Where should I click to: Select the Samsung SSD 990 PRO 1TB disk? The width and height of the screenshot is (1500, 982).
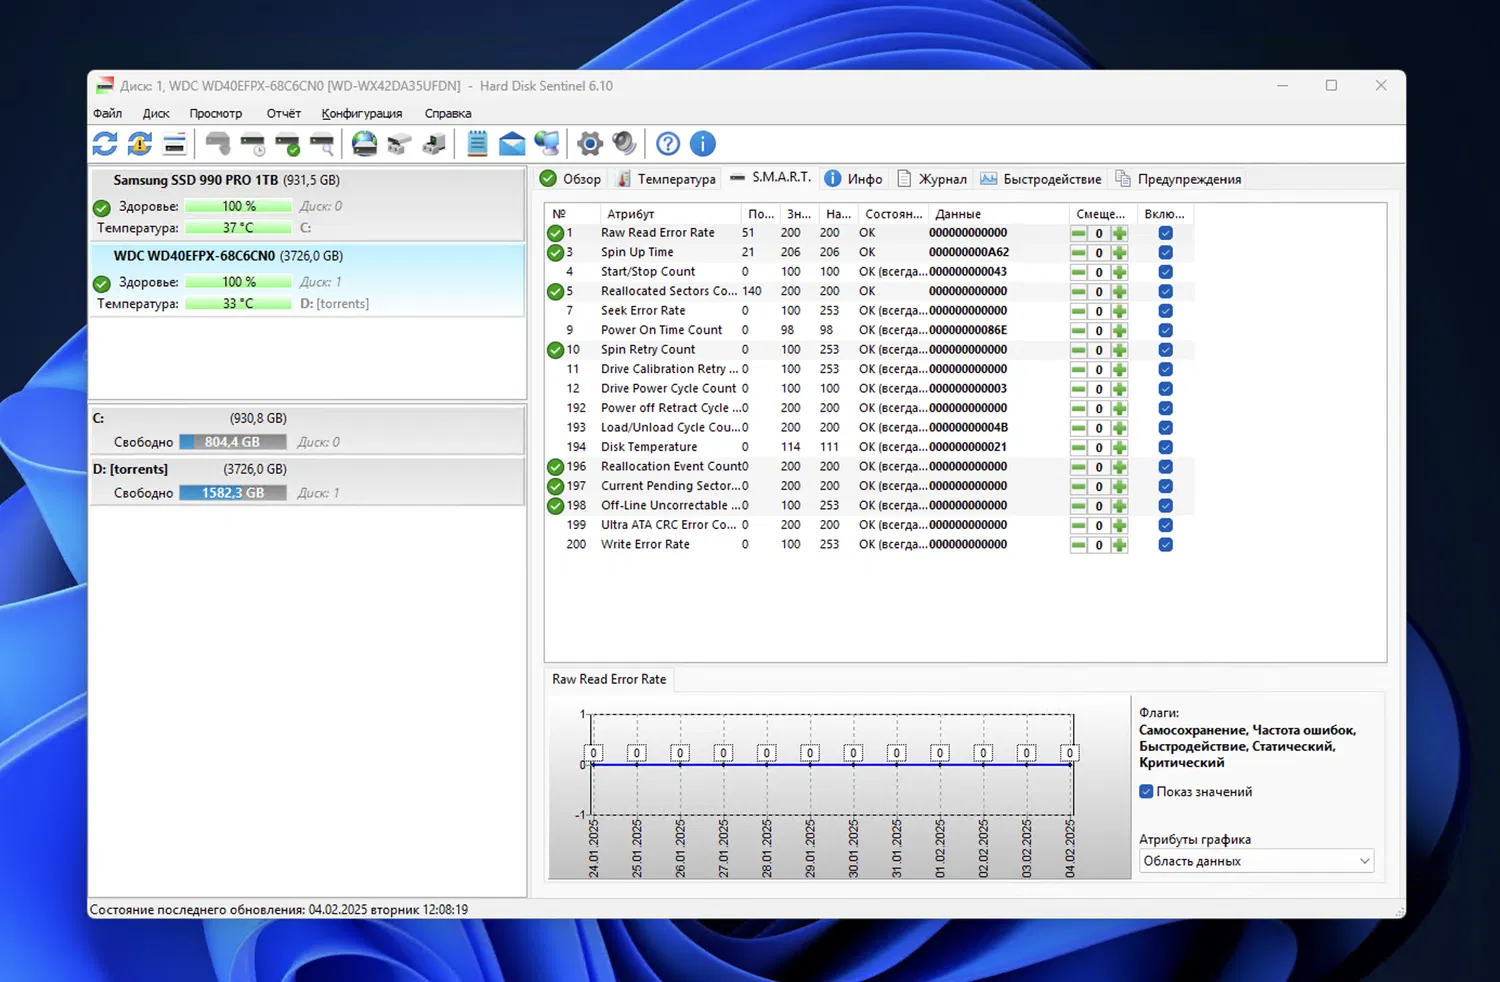point(225,181)
